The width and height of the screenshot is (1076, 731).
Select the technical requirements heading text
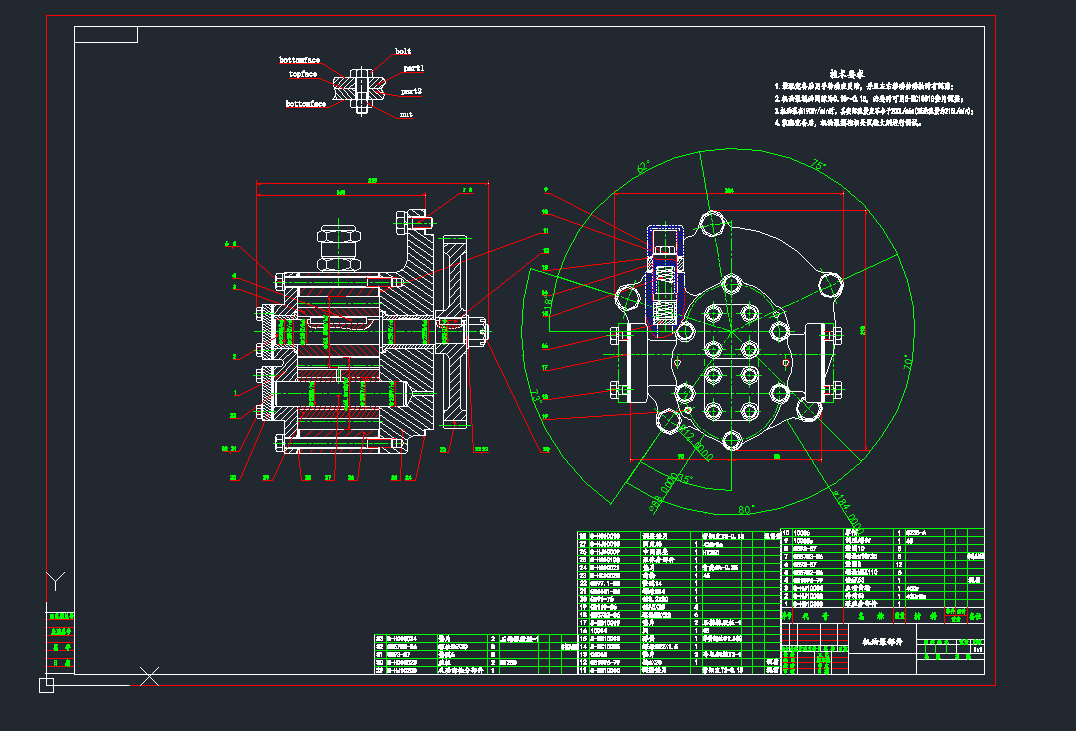point(845,74)
